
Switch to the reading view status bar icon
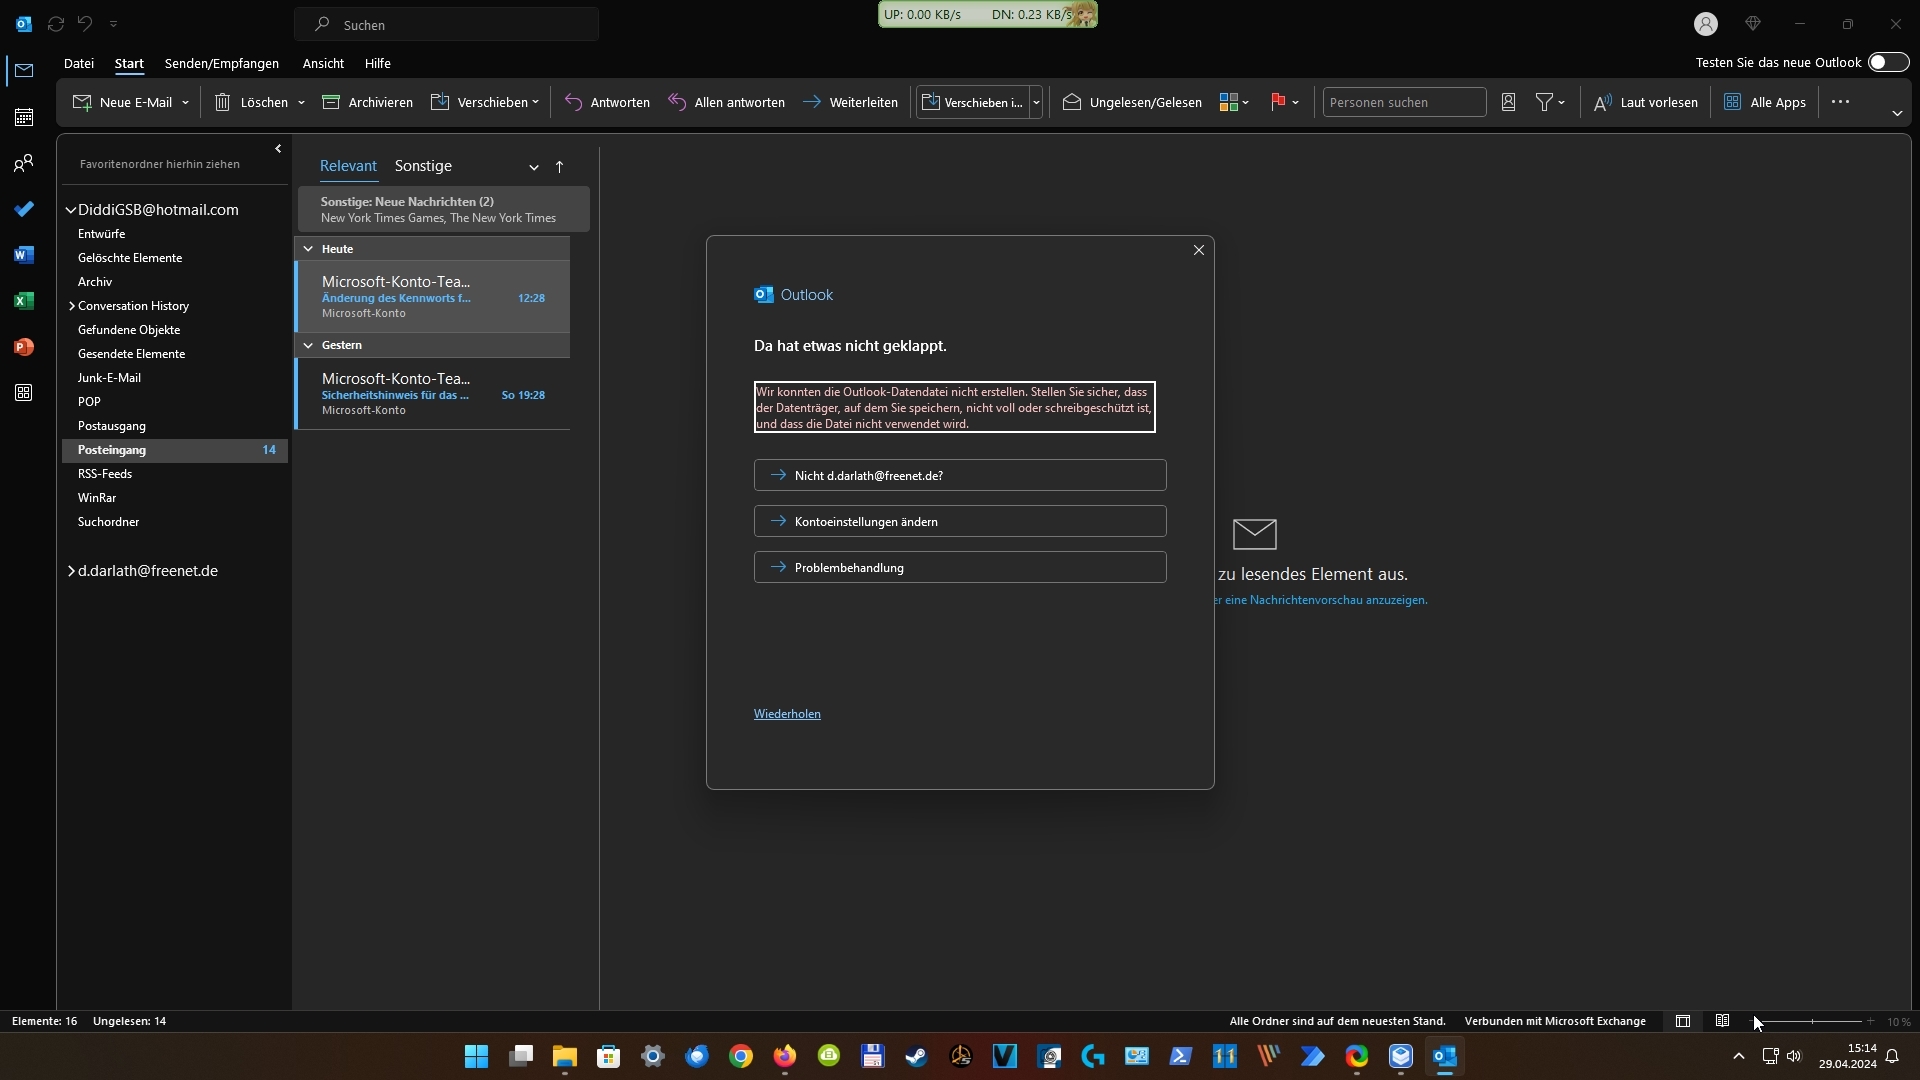[x=1722, y=1021]
